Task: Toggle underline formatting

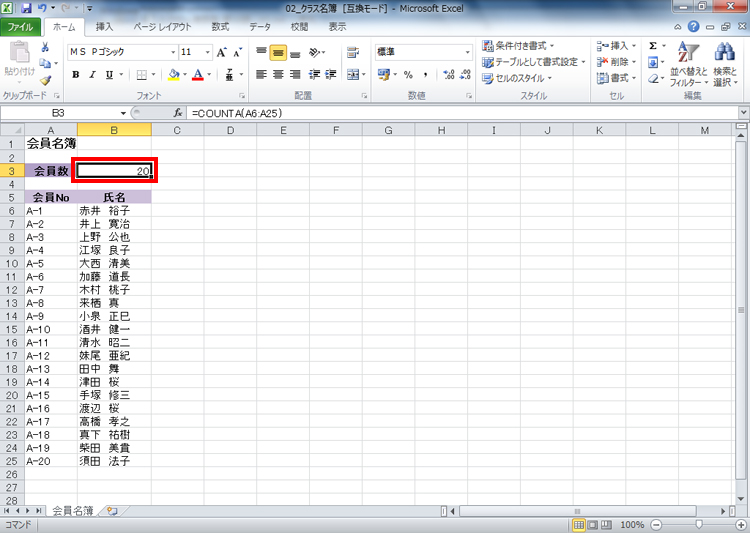Action: pos(109,75)
